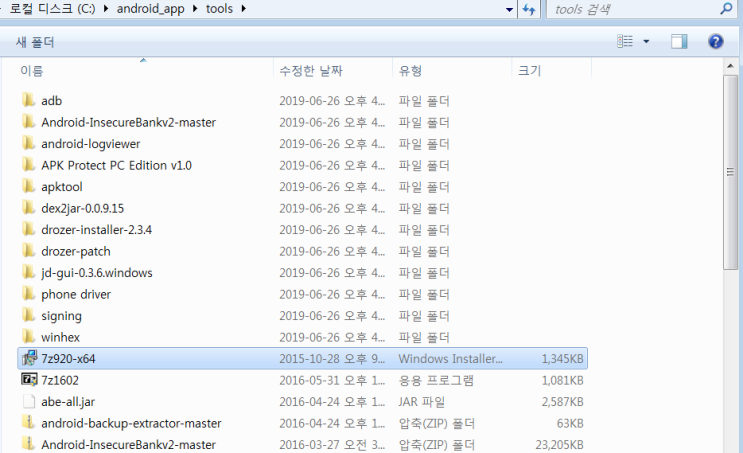The image size is (743, 453).
Task: Click the drozer-installer-2.3.4 folder icon
Action: pos(28,229)
